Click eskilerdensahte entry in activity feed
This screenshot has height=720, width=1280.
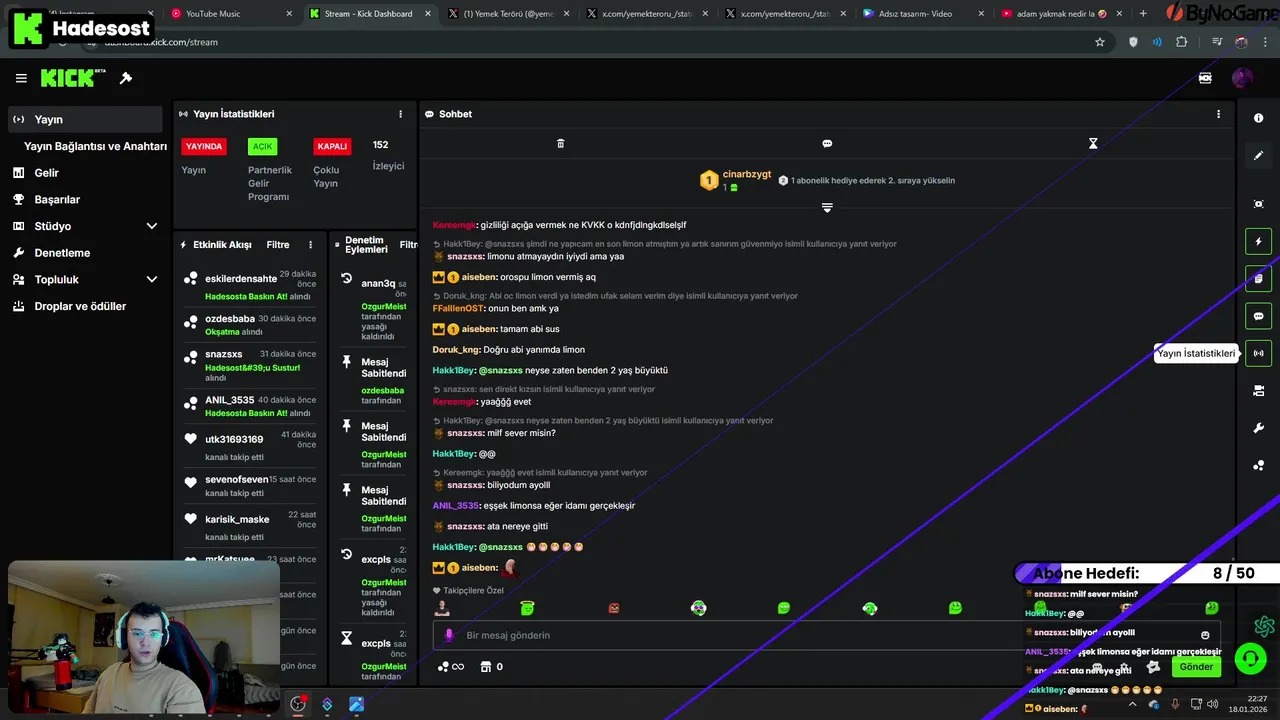point(250,284)
